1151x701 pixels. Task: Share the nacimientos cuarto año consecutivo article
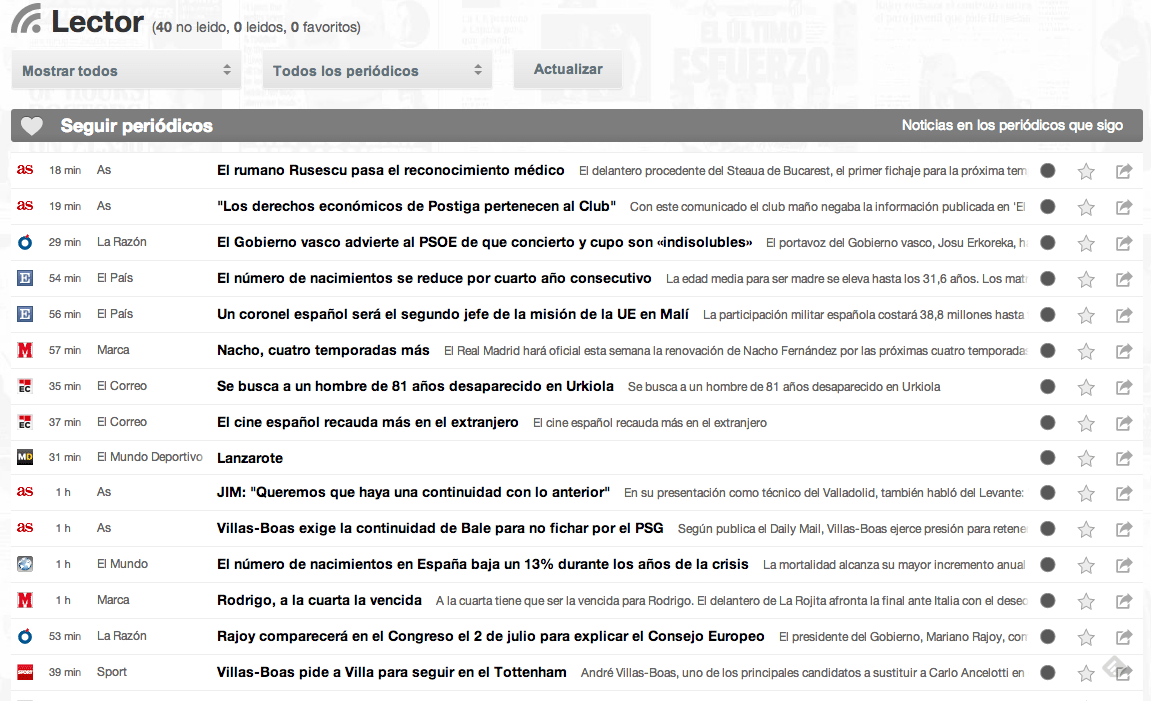tap(1124, 279)
